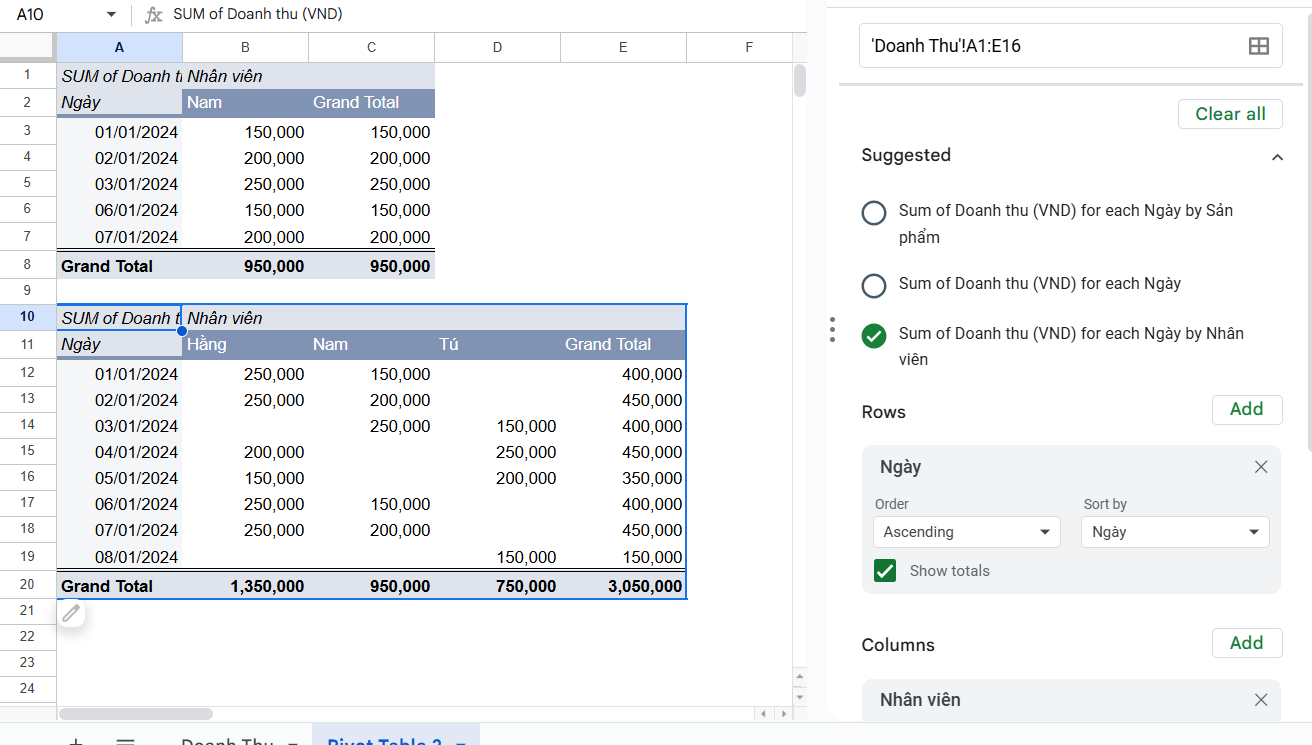Select column C header
The width and height of the screenshot is (1312, 745).
[x=372, y=47]
